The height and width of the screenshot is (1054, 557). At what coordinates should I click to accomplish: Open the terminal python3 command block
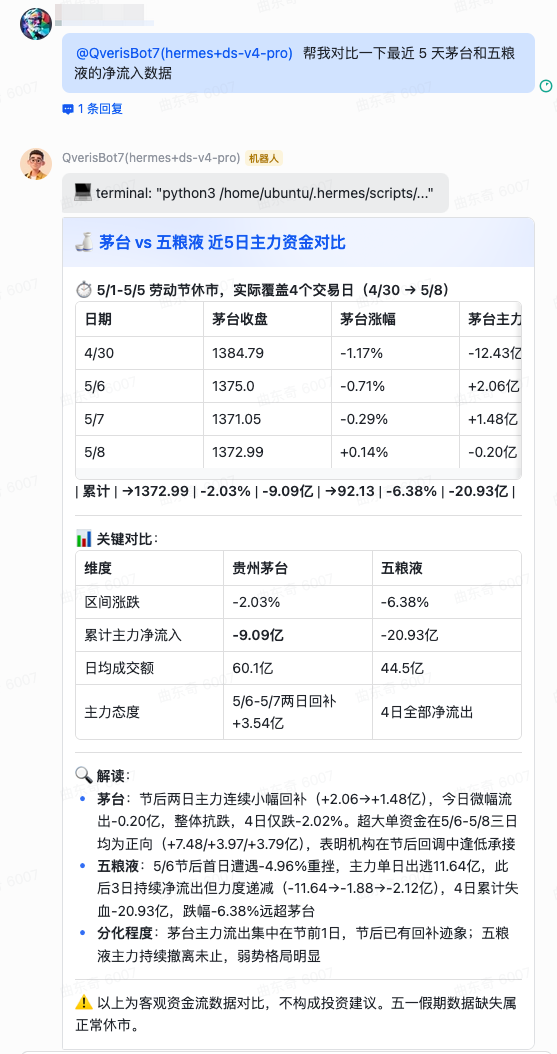click(x=255, y=194)
